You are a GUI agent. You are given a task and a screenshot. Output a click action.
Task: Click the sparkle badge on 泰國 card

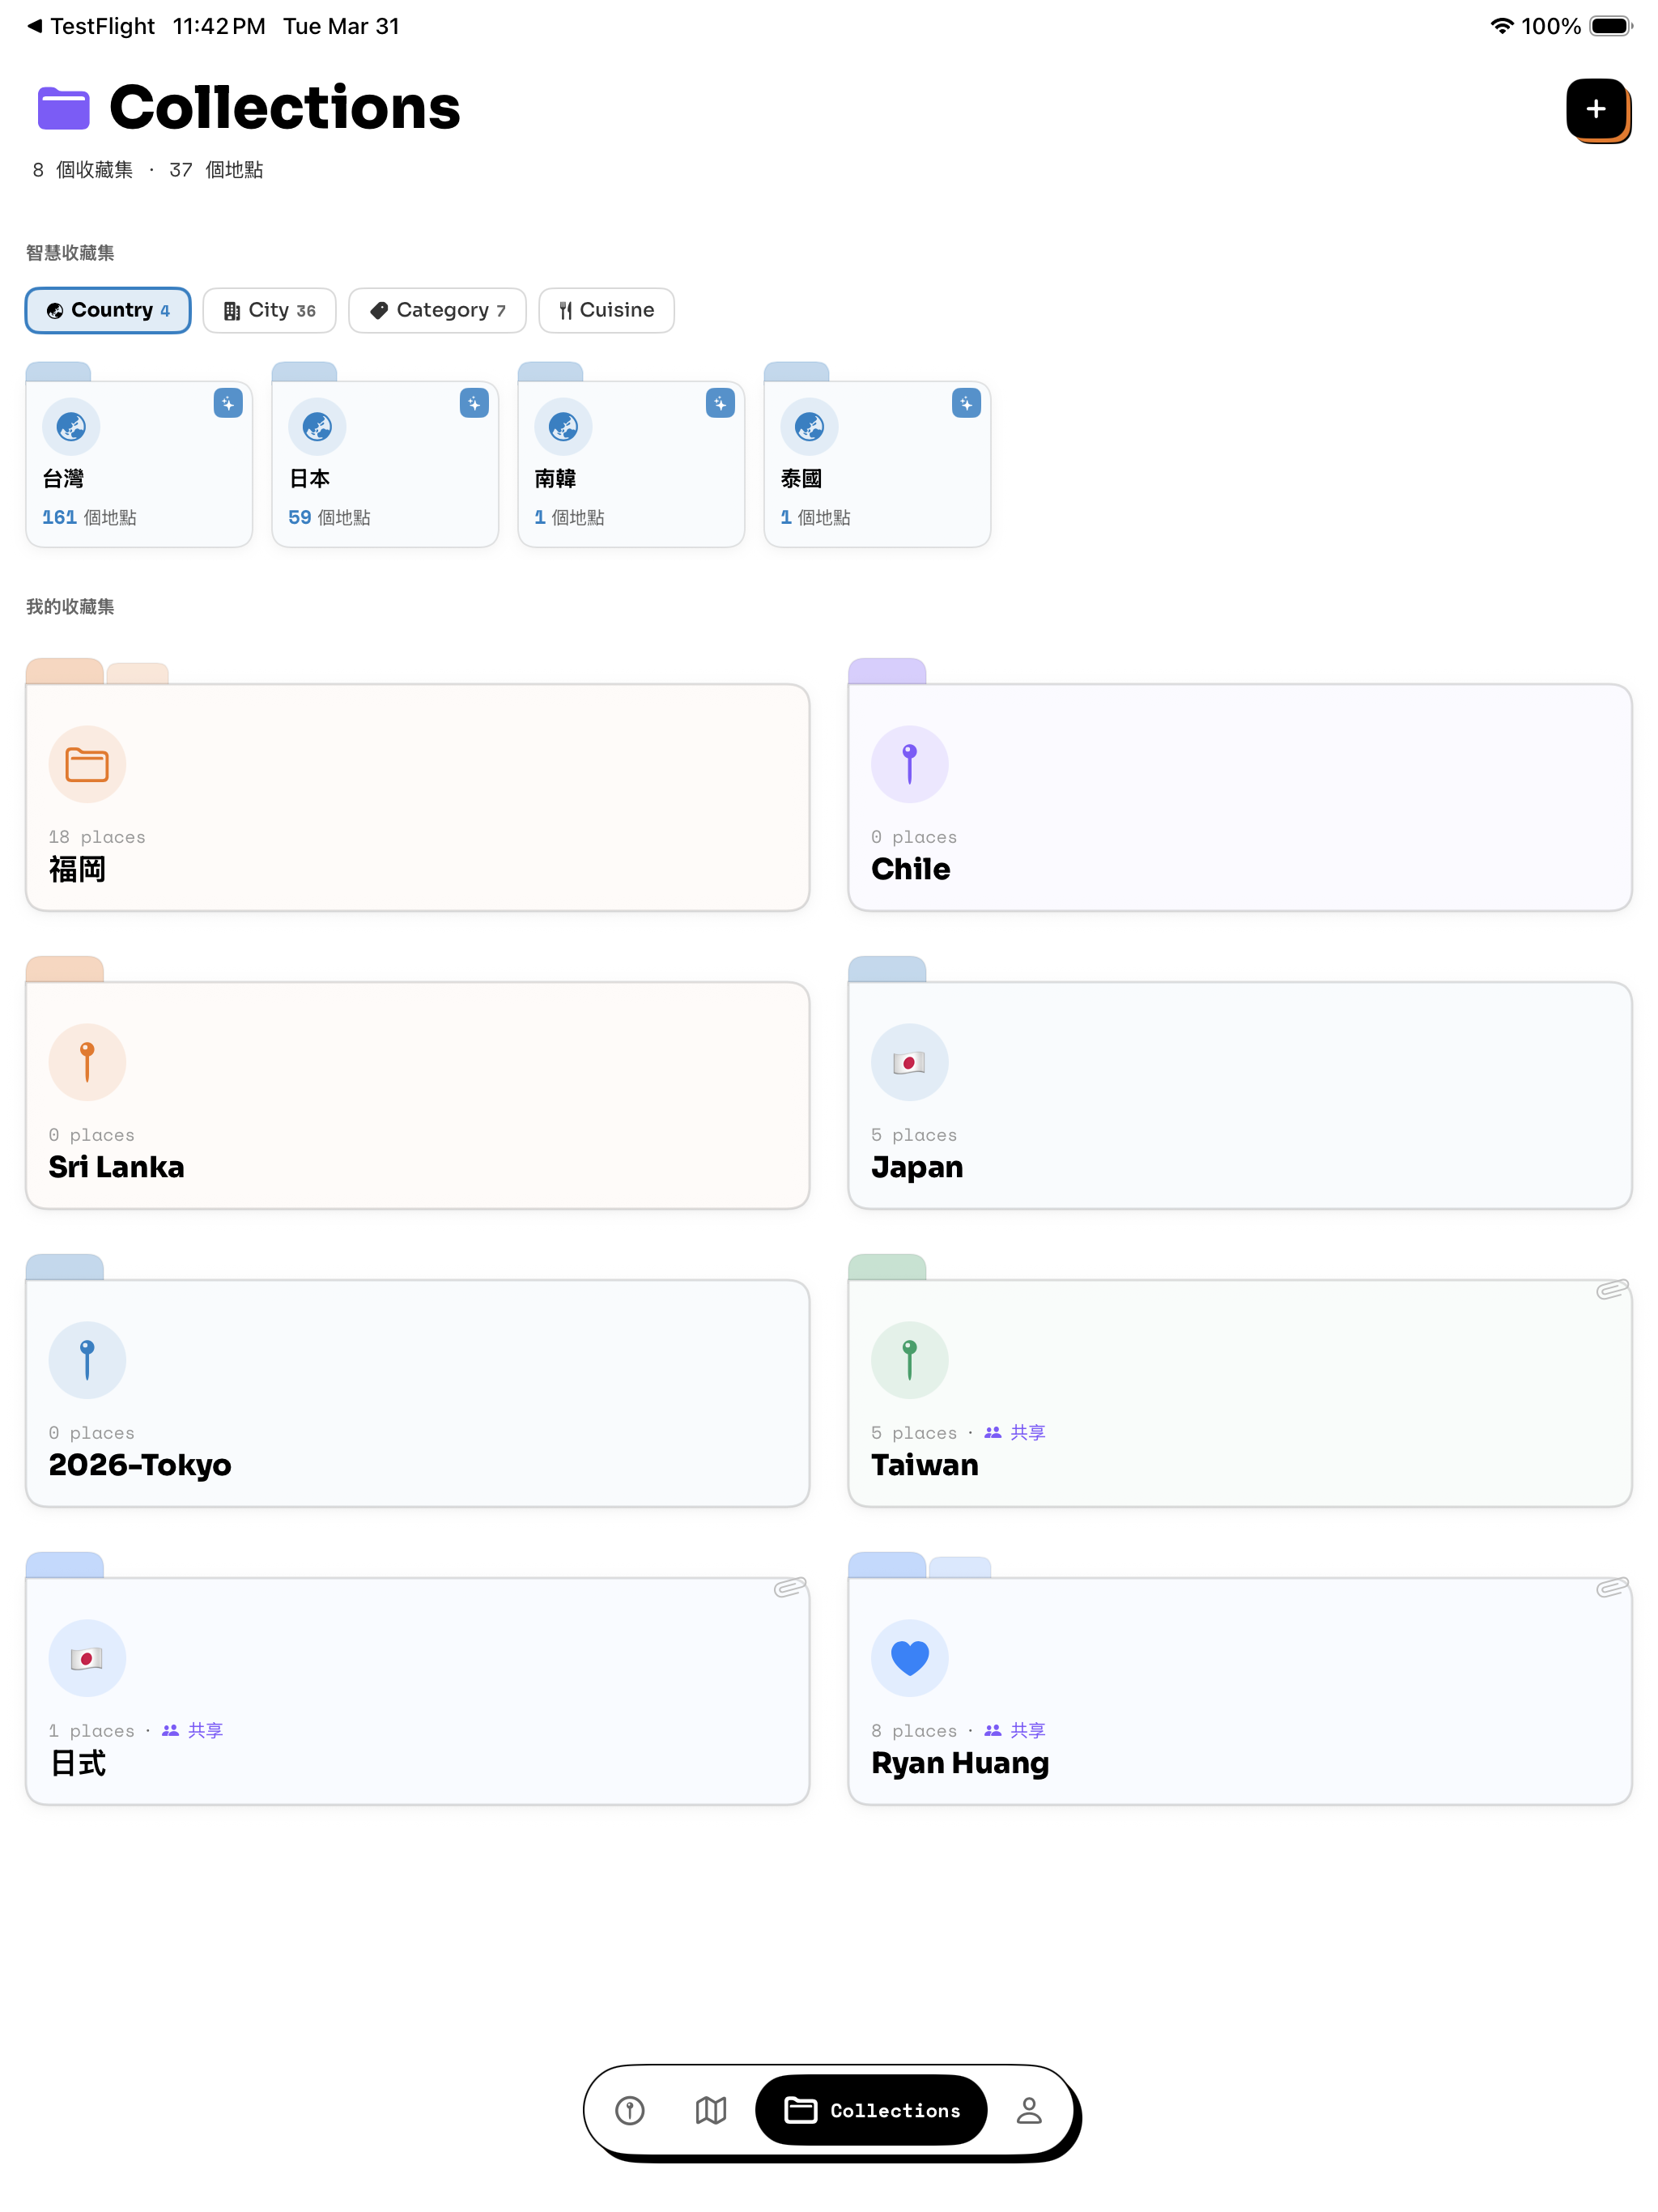[x=966, y=403]
